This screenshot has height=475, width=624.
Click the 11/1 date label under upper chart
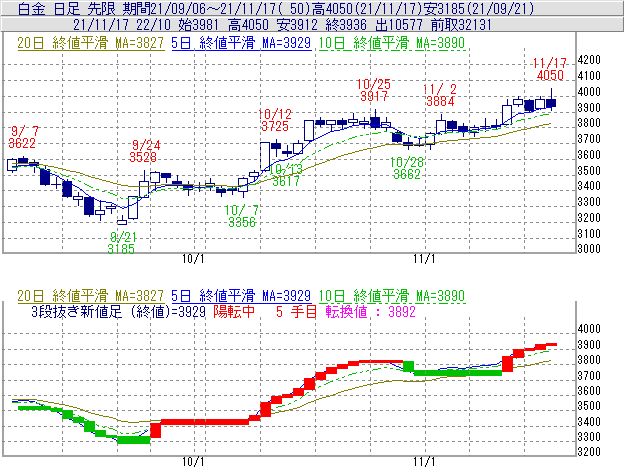[x=424, y=259]
